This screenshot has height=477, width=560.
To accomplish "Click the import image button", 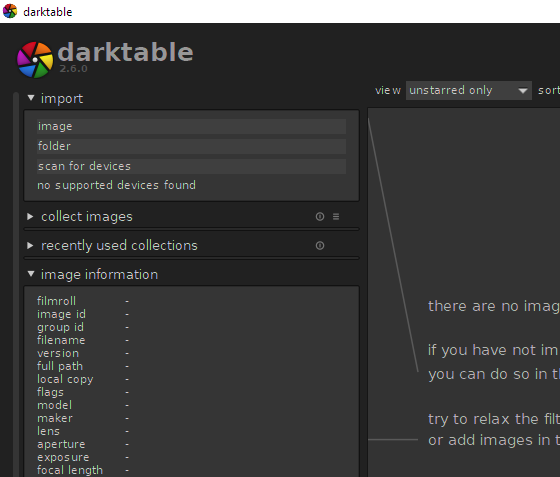I will (191, 126).
